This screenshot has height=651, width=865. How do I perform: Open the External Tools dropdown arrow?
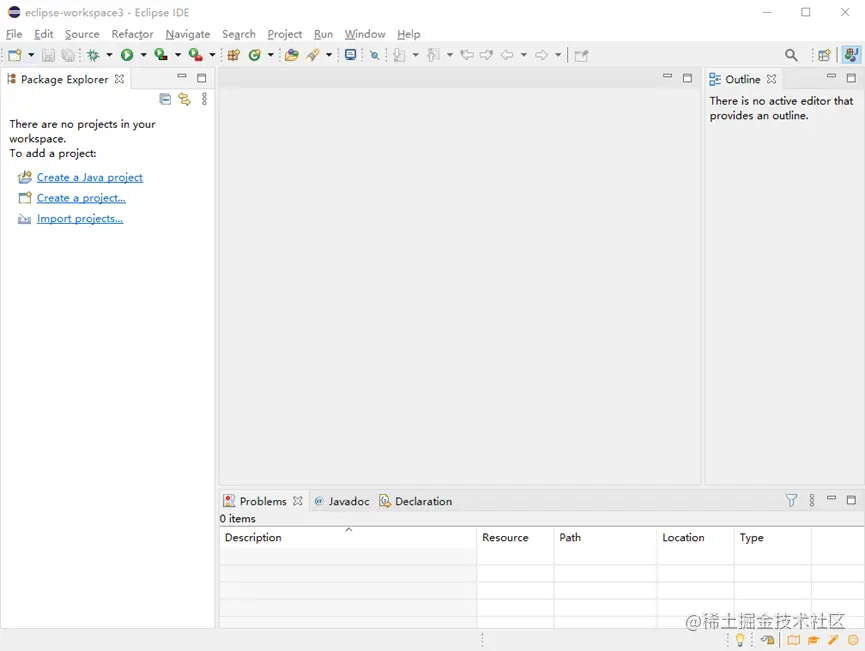(x=212, y=55)
